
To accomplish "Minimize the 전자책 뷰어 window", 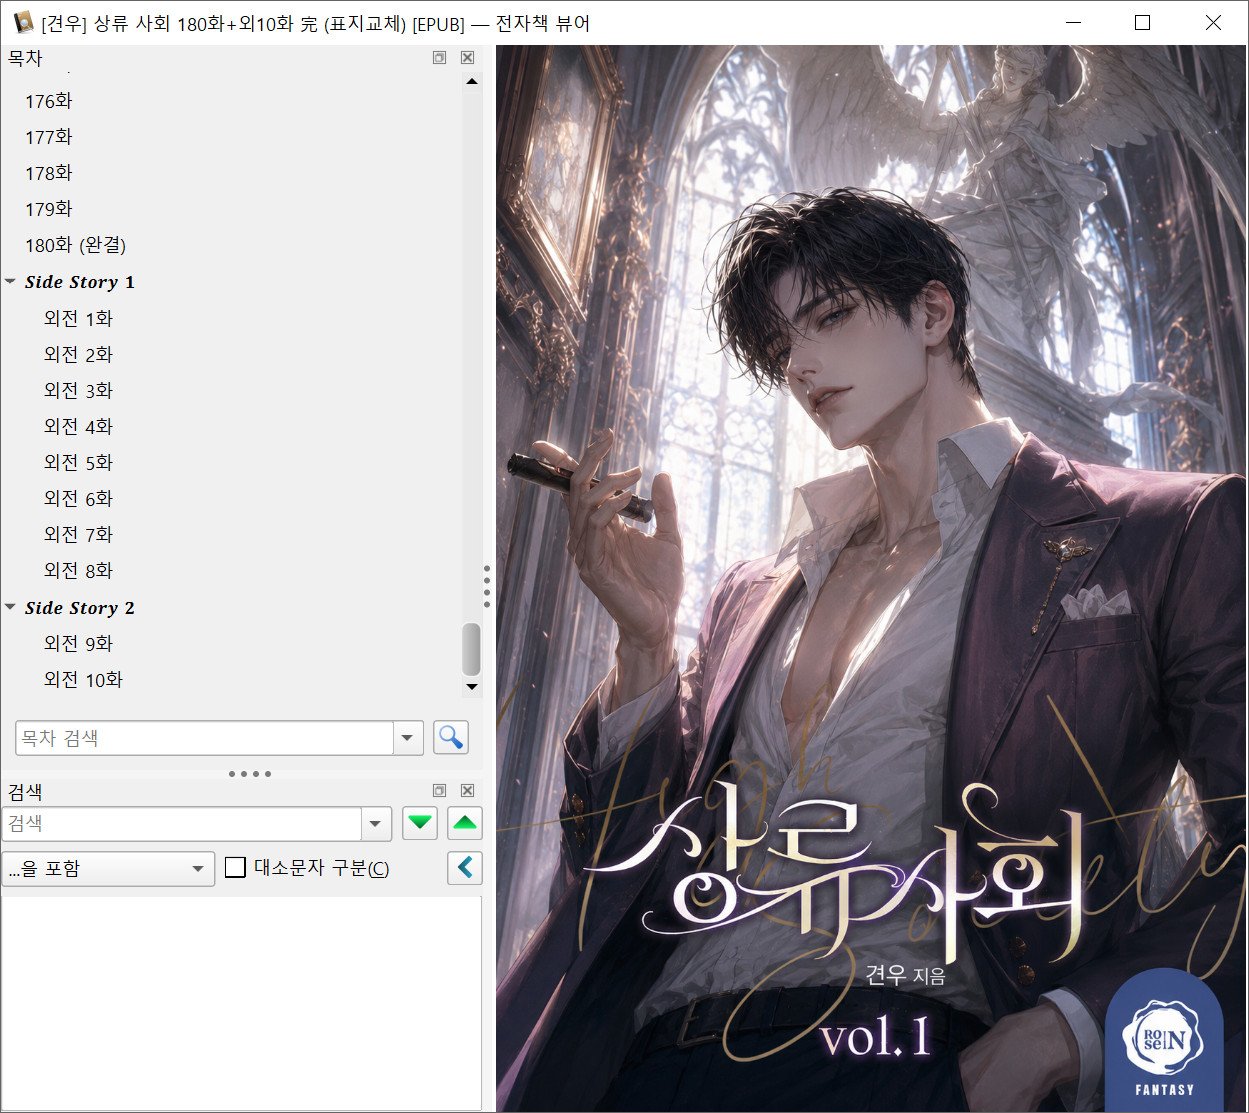I will click(1074, 22).
